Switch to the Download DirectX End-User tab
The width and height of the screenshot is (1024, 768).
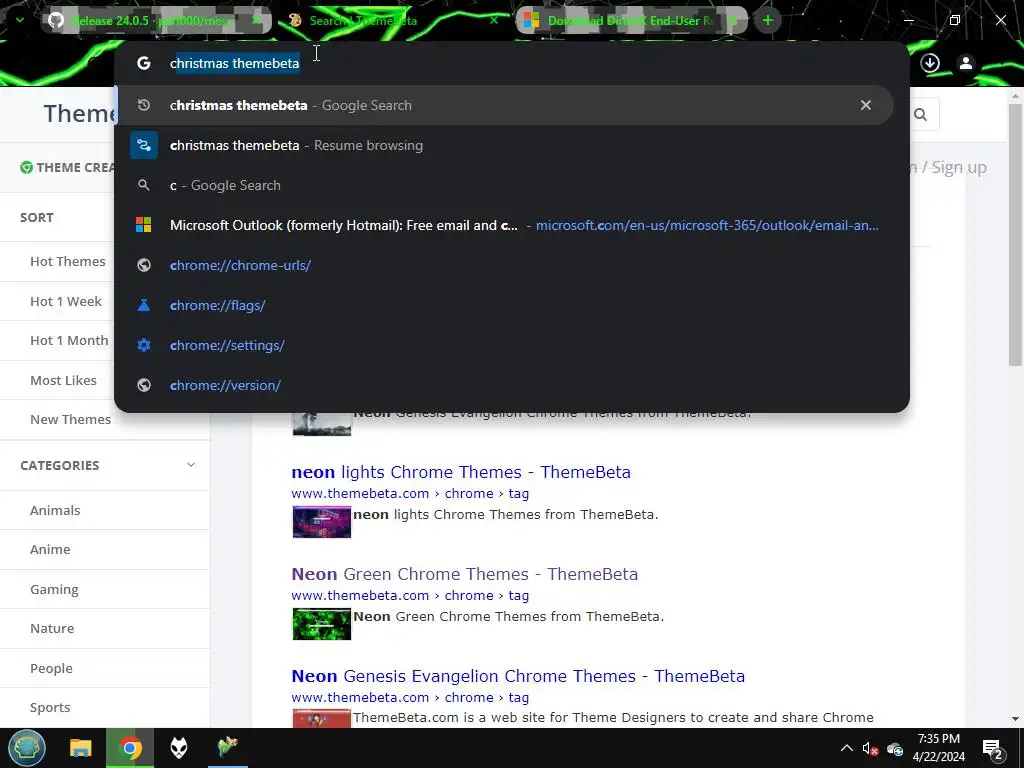pos(631,20)
